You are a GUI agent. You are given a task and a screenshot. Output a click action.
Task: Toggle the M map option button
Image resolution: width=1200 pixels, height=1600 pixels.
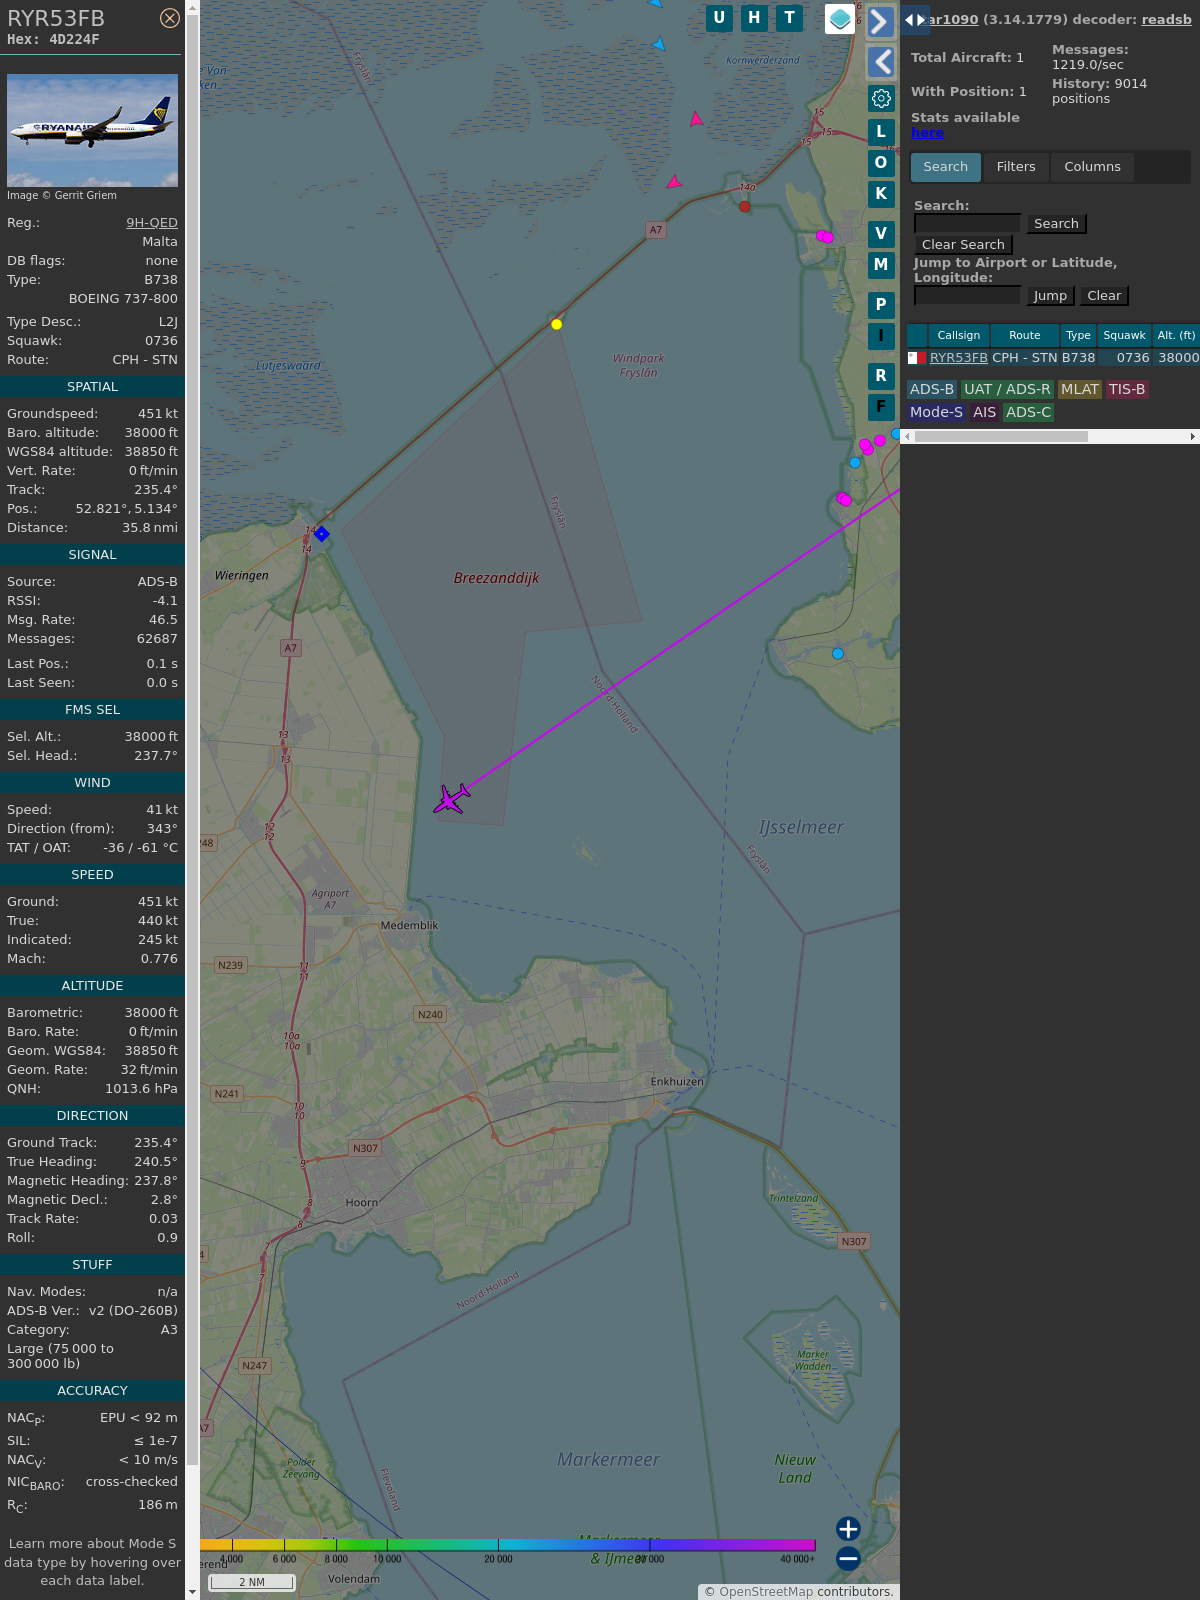pyautogui.click(x=881, y=265)
